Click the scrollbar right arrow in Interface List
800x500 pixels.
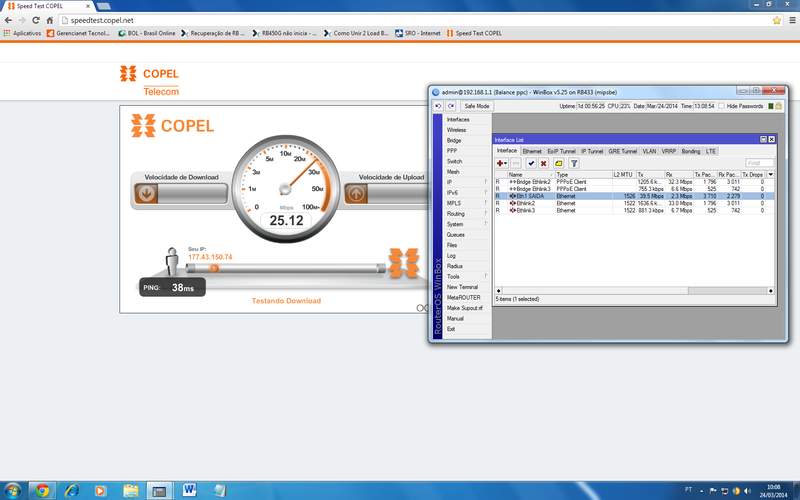pos(770,291)
